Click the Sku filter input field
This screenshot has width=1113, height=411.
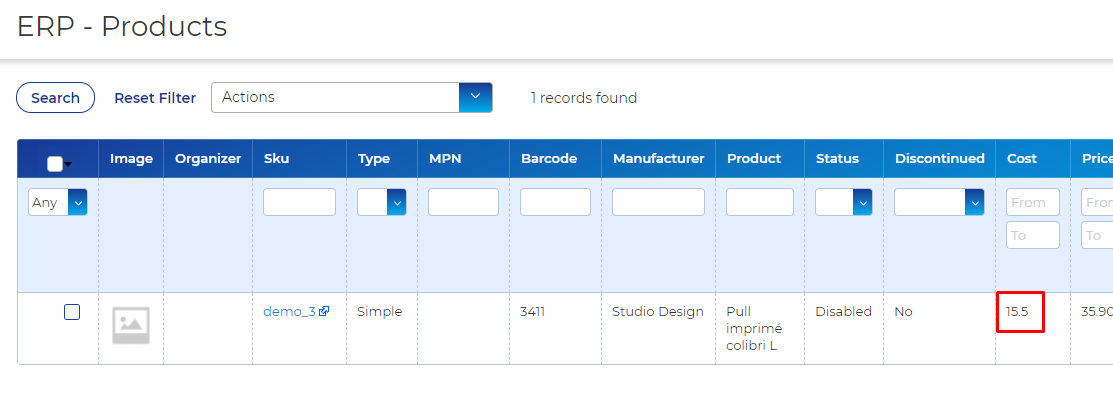[x=299, y=202]
